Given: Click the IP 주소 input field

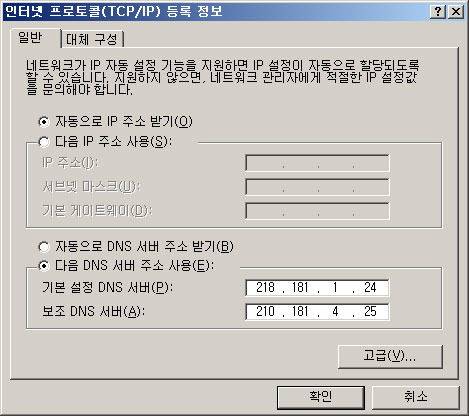Looking at the screenshot, I should pyautogui.click(x=317, y=163).
